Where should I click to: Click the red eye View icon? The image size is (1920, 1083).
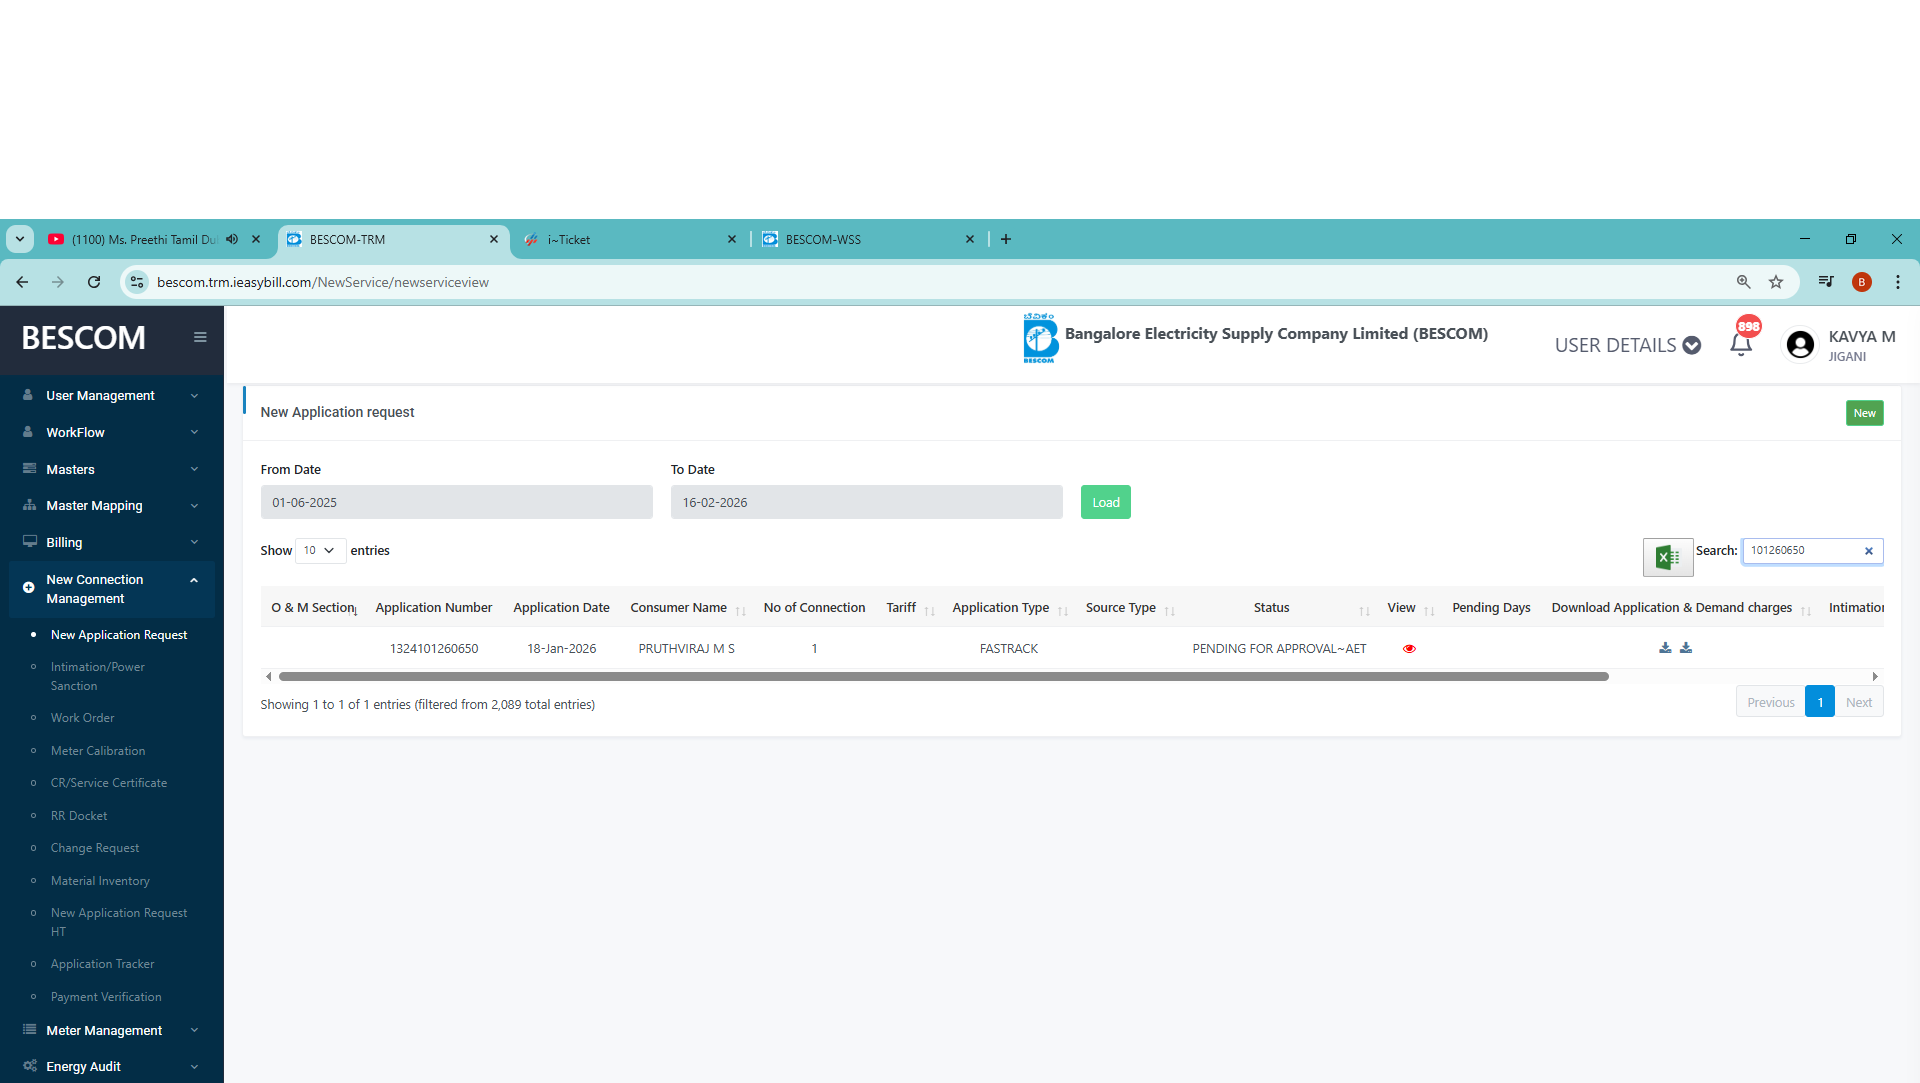1409,649
